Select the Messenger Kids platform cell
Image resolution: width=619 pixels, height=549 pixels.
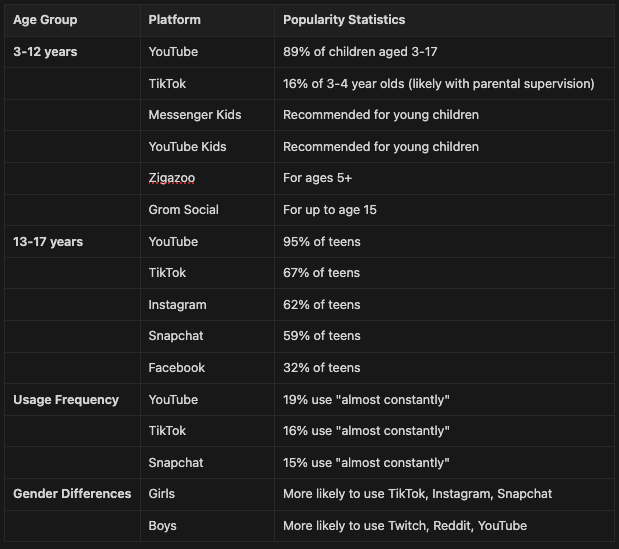[195, 115]
